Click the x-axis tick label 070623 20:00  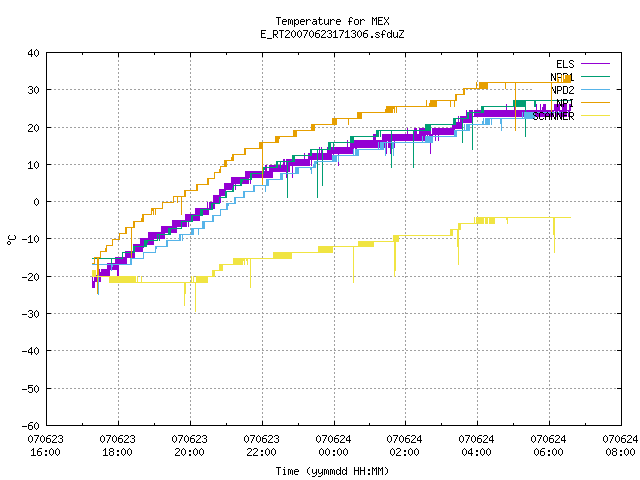coord(189,446)
